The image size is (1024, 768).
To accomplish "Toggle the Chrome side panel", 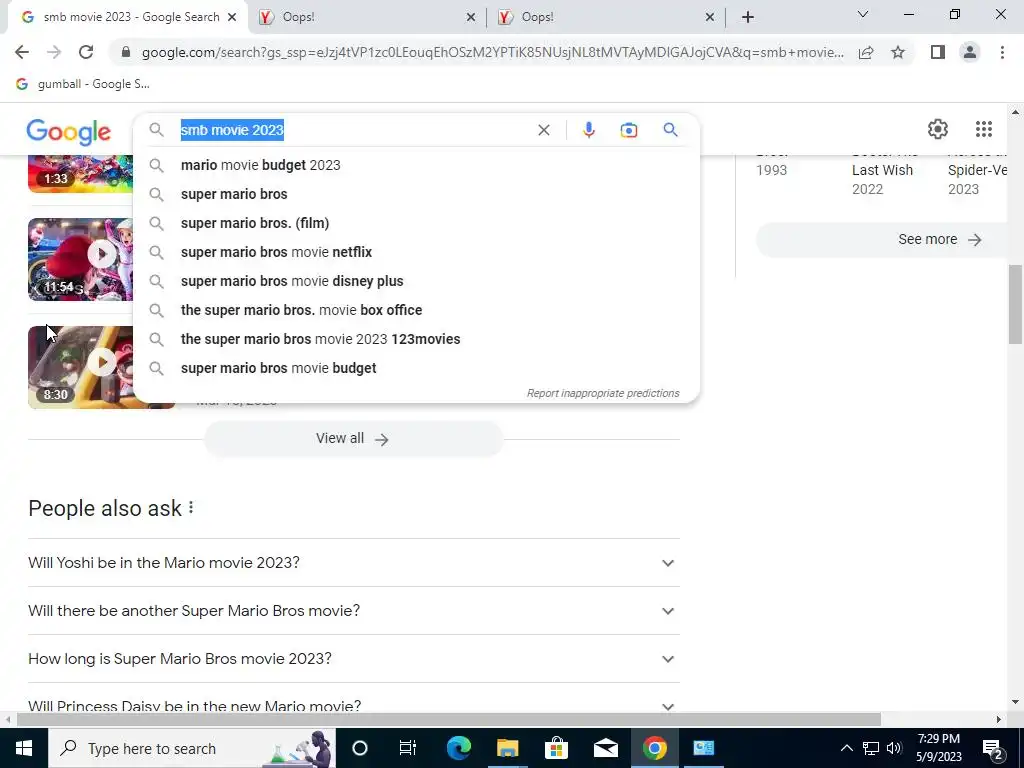I will 938,52.
